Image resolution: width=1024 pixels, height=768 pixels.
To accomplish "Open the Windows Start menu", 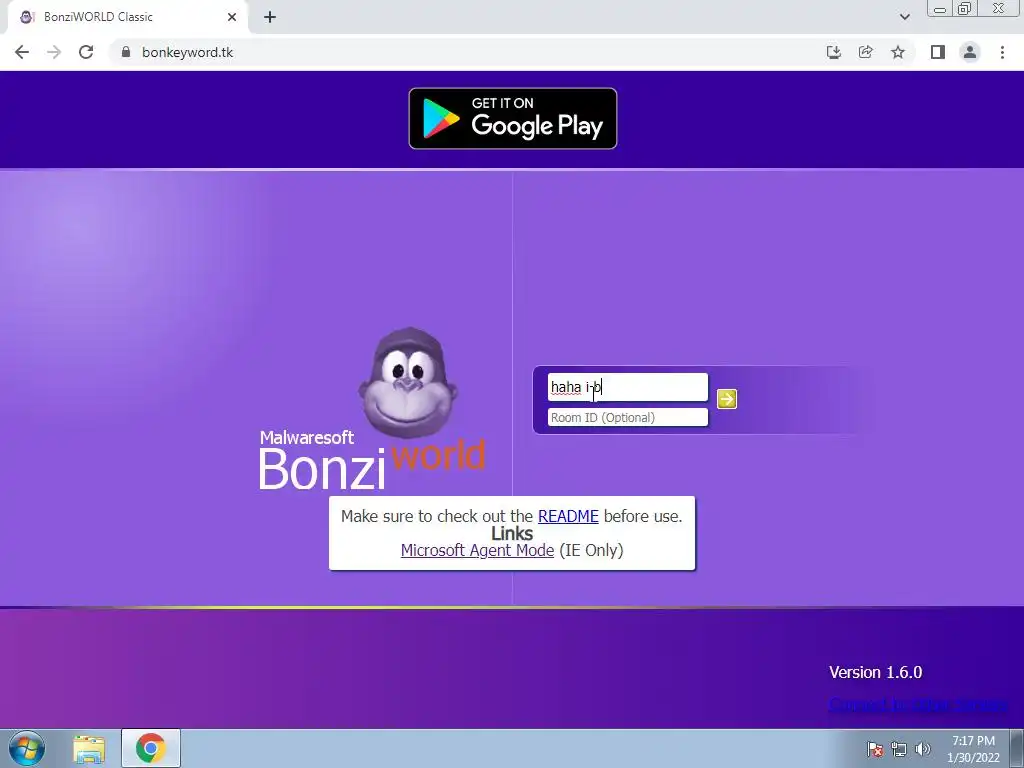I will (27, 748).
